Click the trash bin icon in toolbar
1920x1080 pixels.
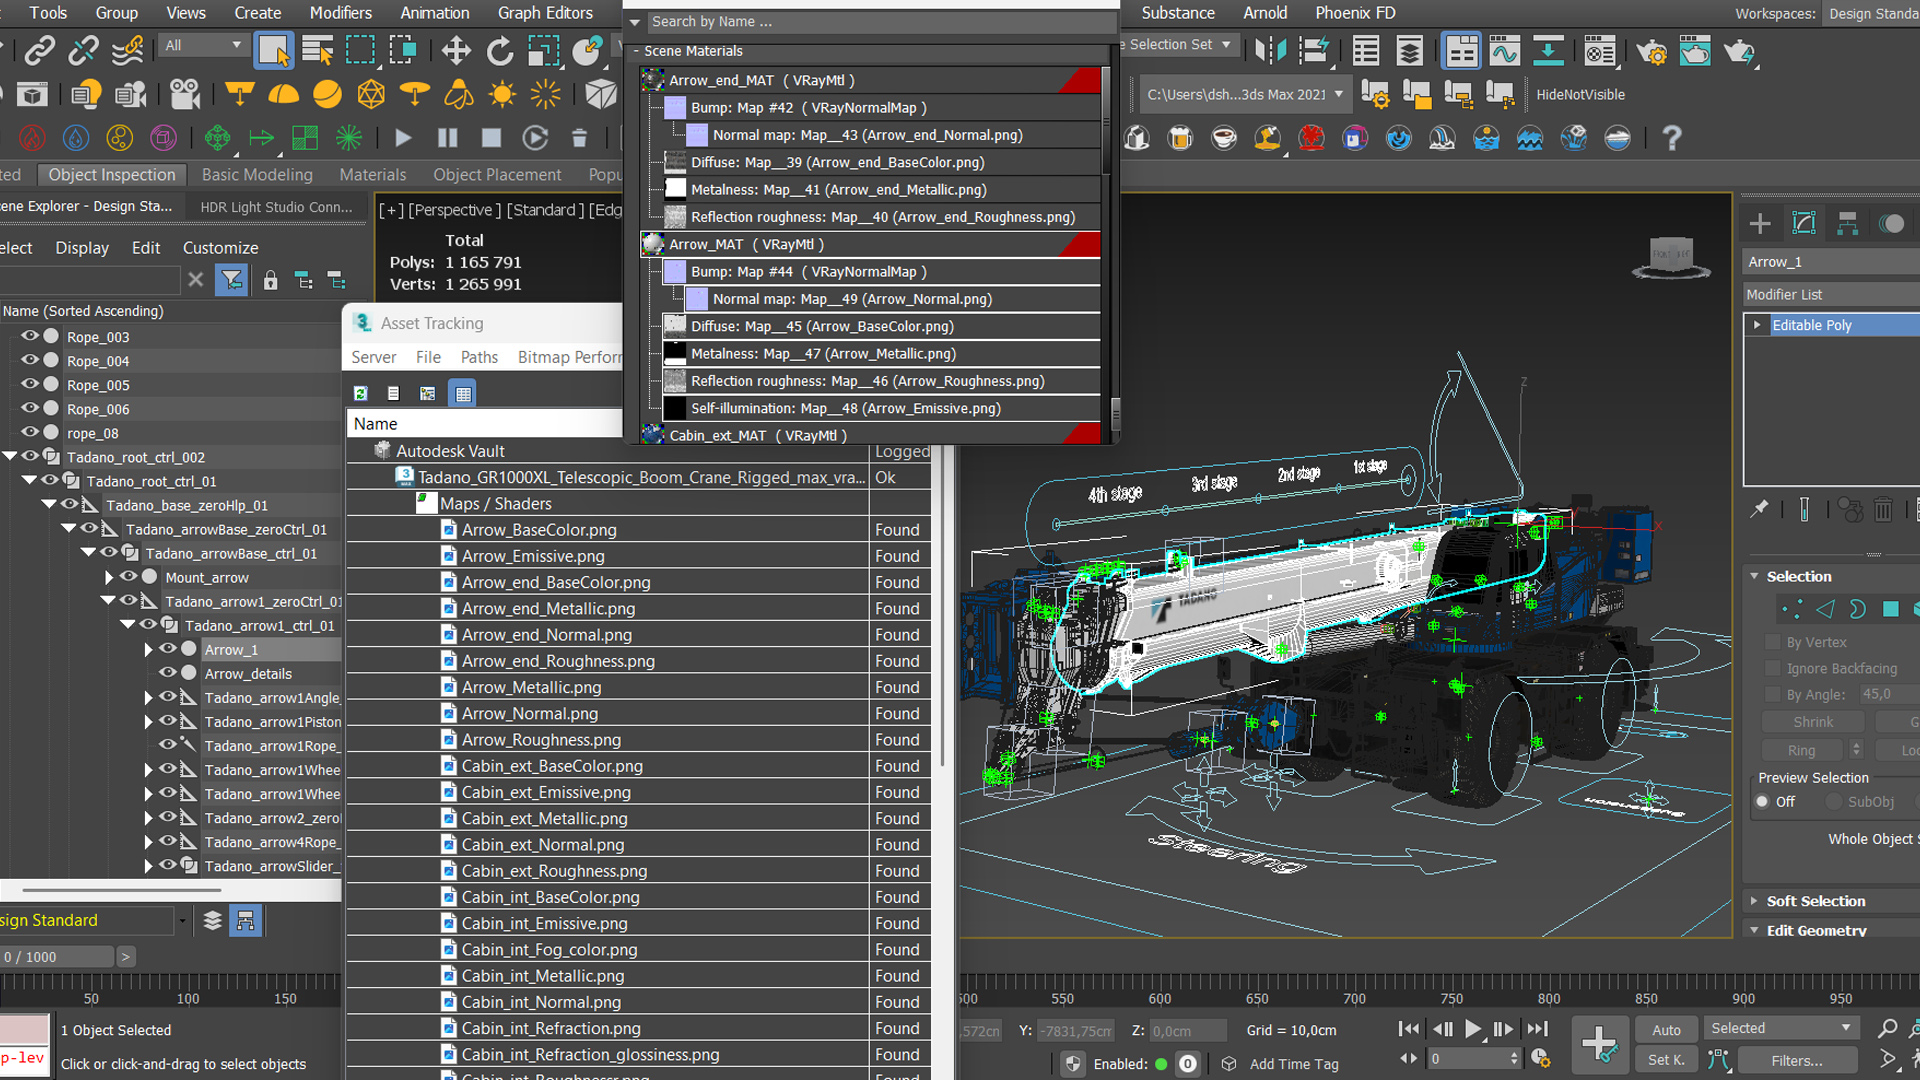(579, 138)
